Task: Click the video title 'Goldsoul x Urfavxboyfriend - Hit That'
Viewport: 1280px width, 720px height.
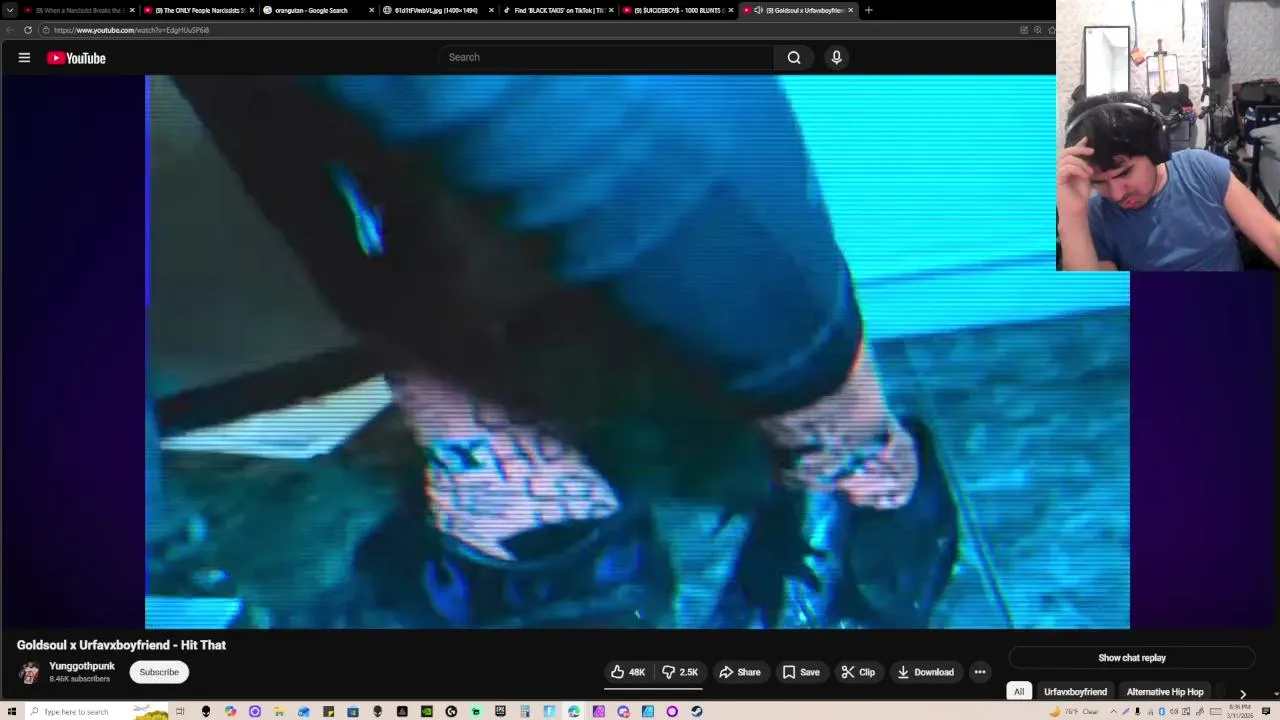Action: coord(121,645)
